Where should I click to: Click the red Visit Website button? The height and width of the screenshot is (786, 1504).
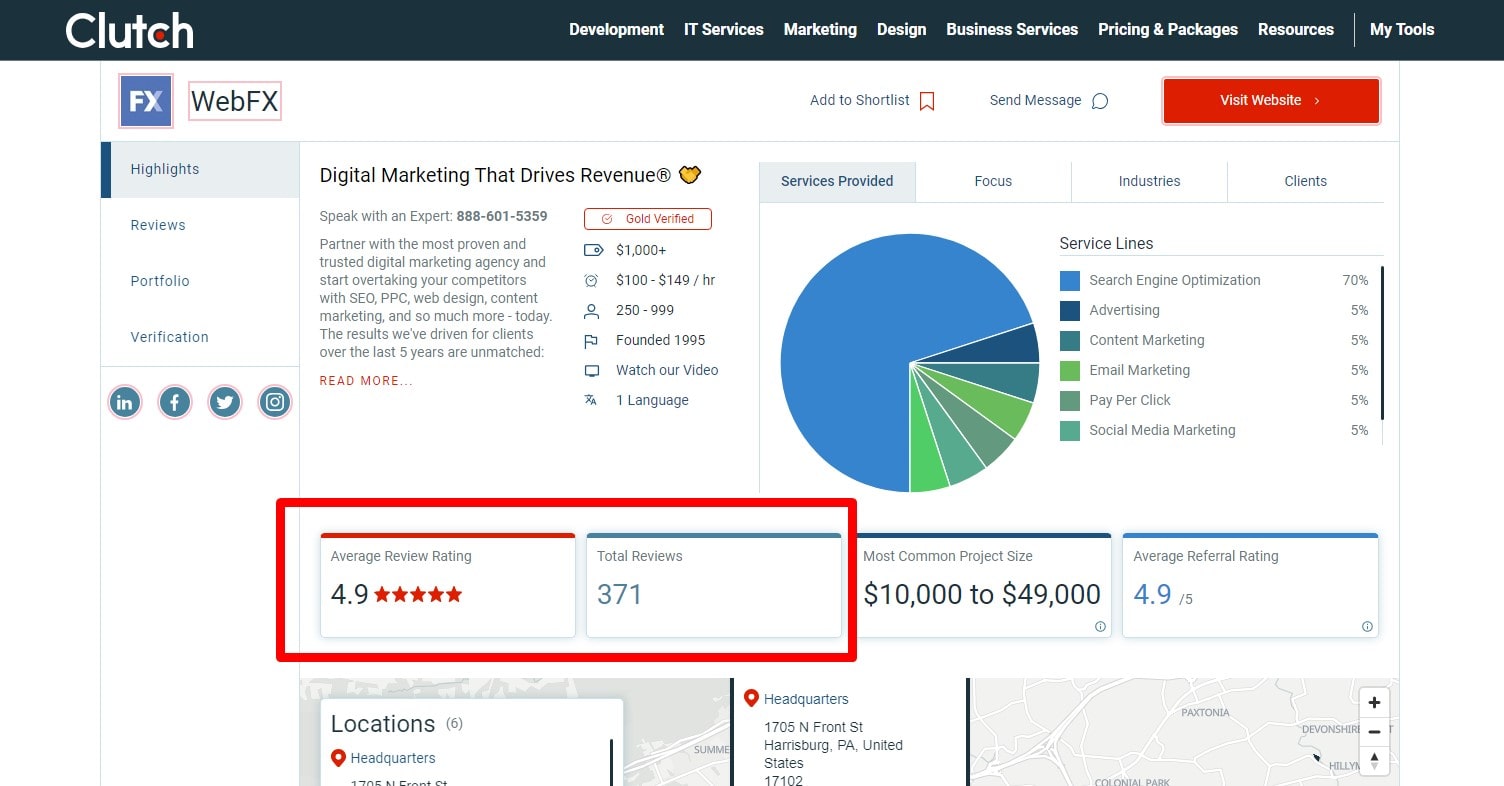(x=1271, y=101)
